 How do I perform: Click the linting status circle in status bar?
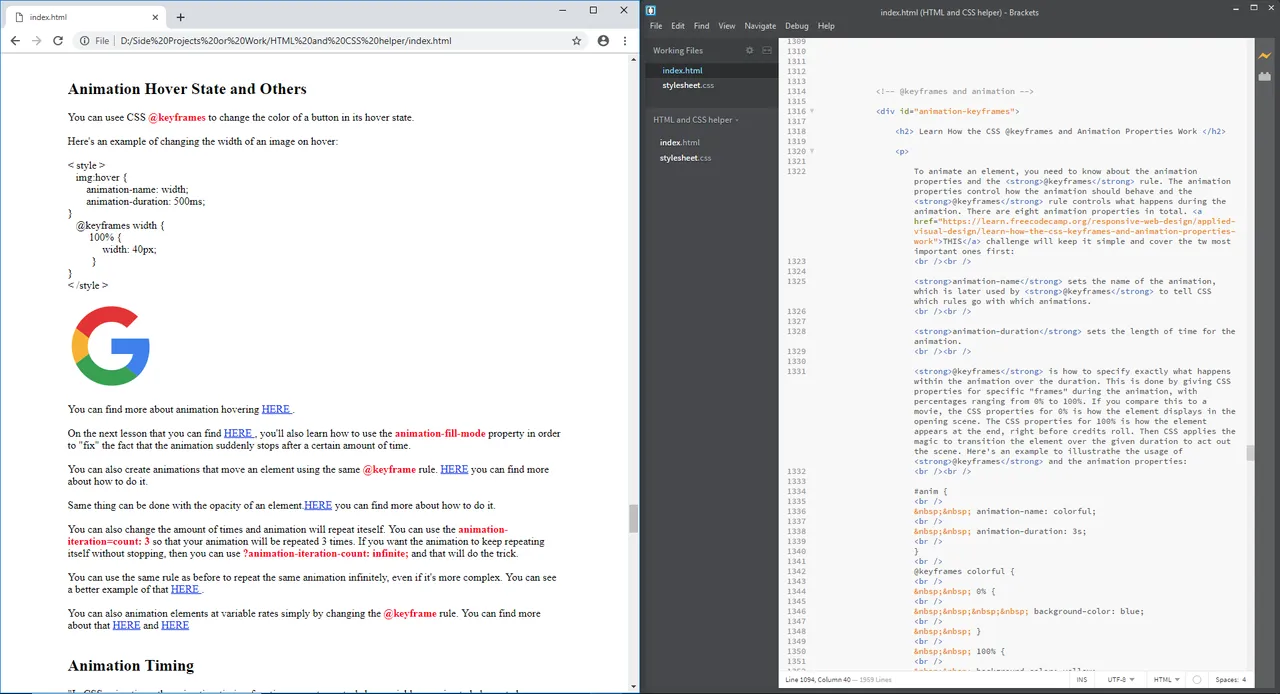[x=1197, y=680]
